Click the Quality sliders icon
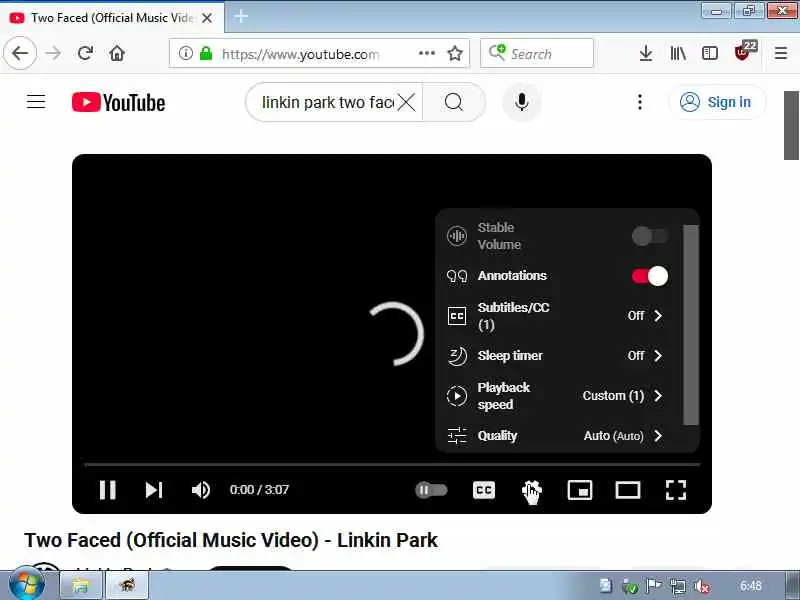 click(457, 436)
